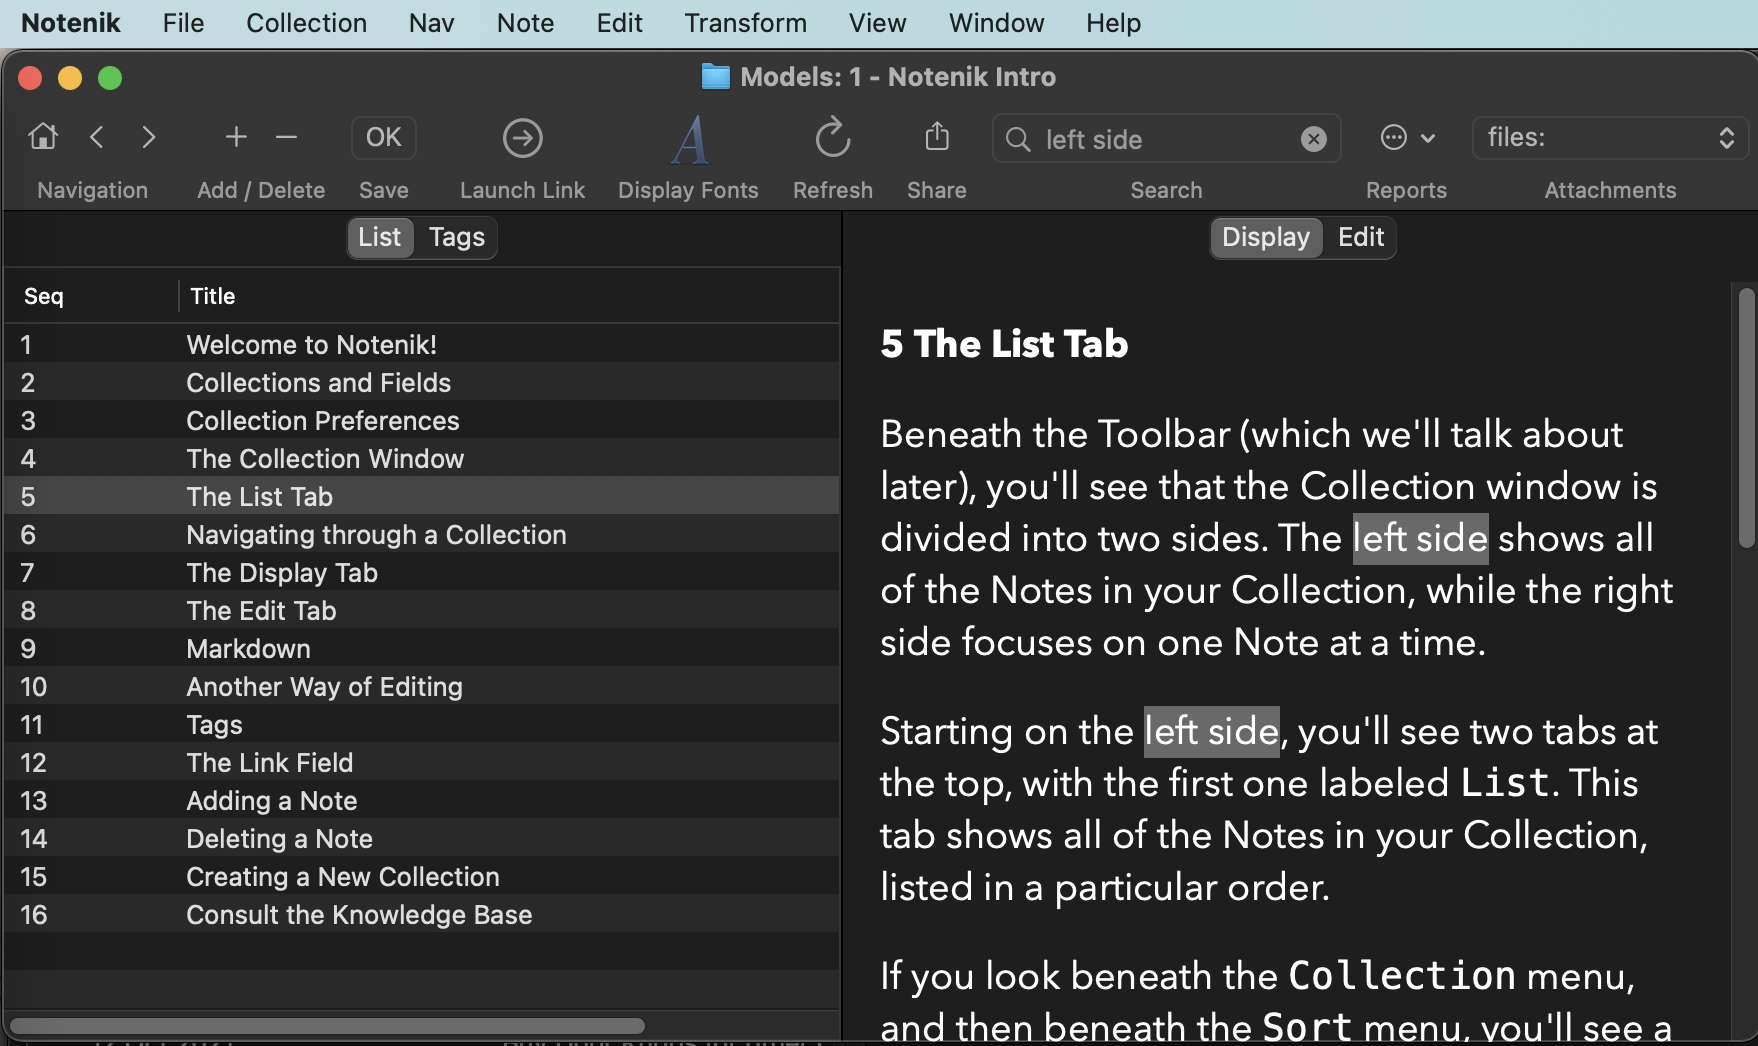
Task: Select the Display segment for the note
Action: point(1265,237)
